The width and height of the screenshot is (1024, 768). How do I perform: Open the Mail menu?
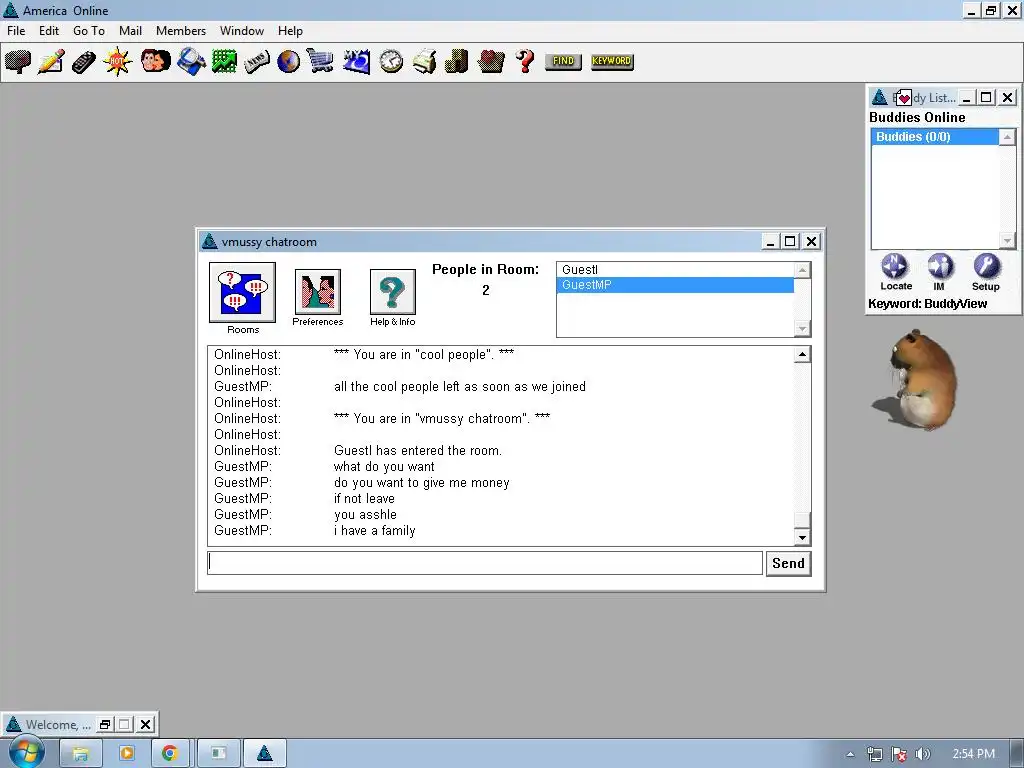(130, 31)
